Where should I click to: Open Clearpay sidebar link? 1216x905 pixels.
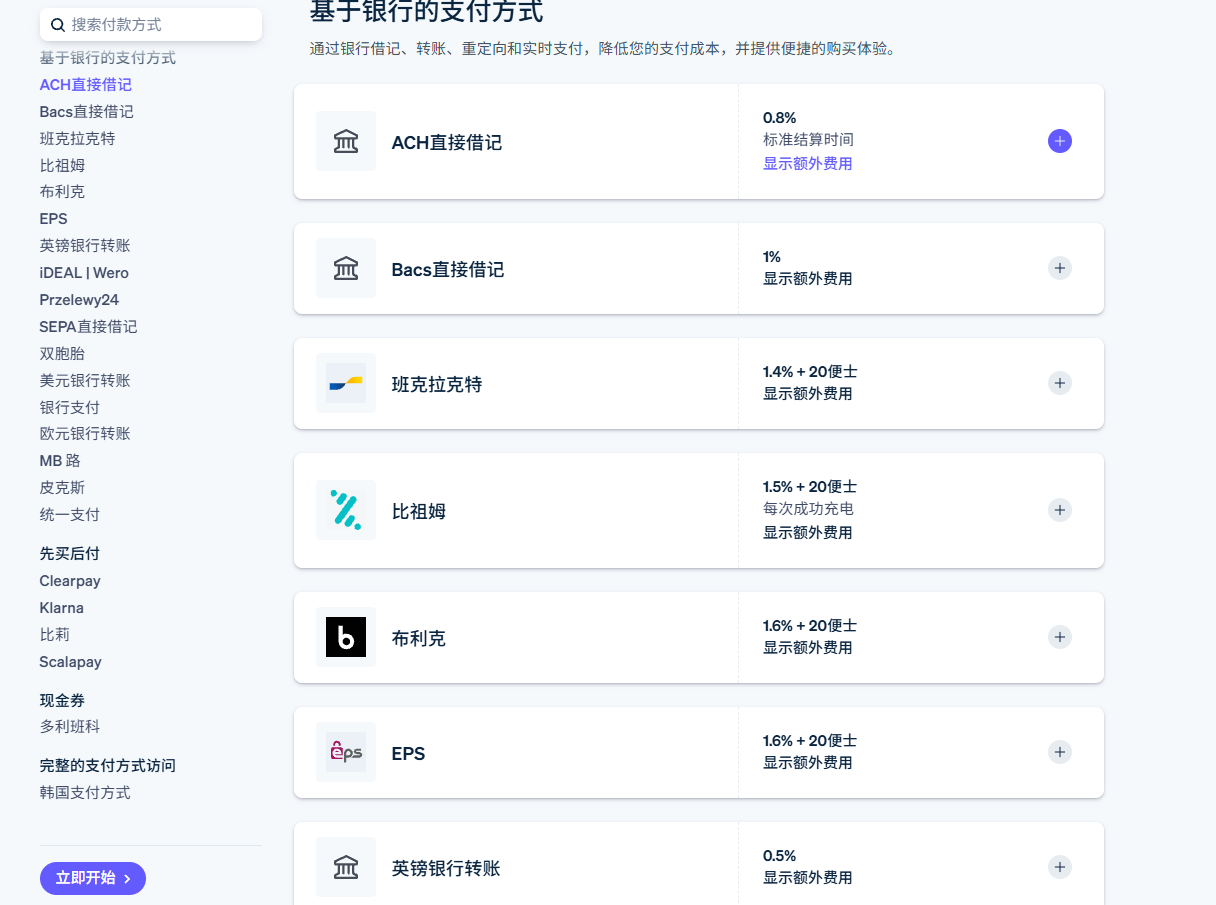point(70,581)
